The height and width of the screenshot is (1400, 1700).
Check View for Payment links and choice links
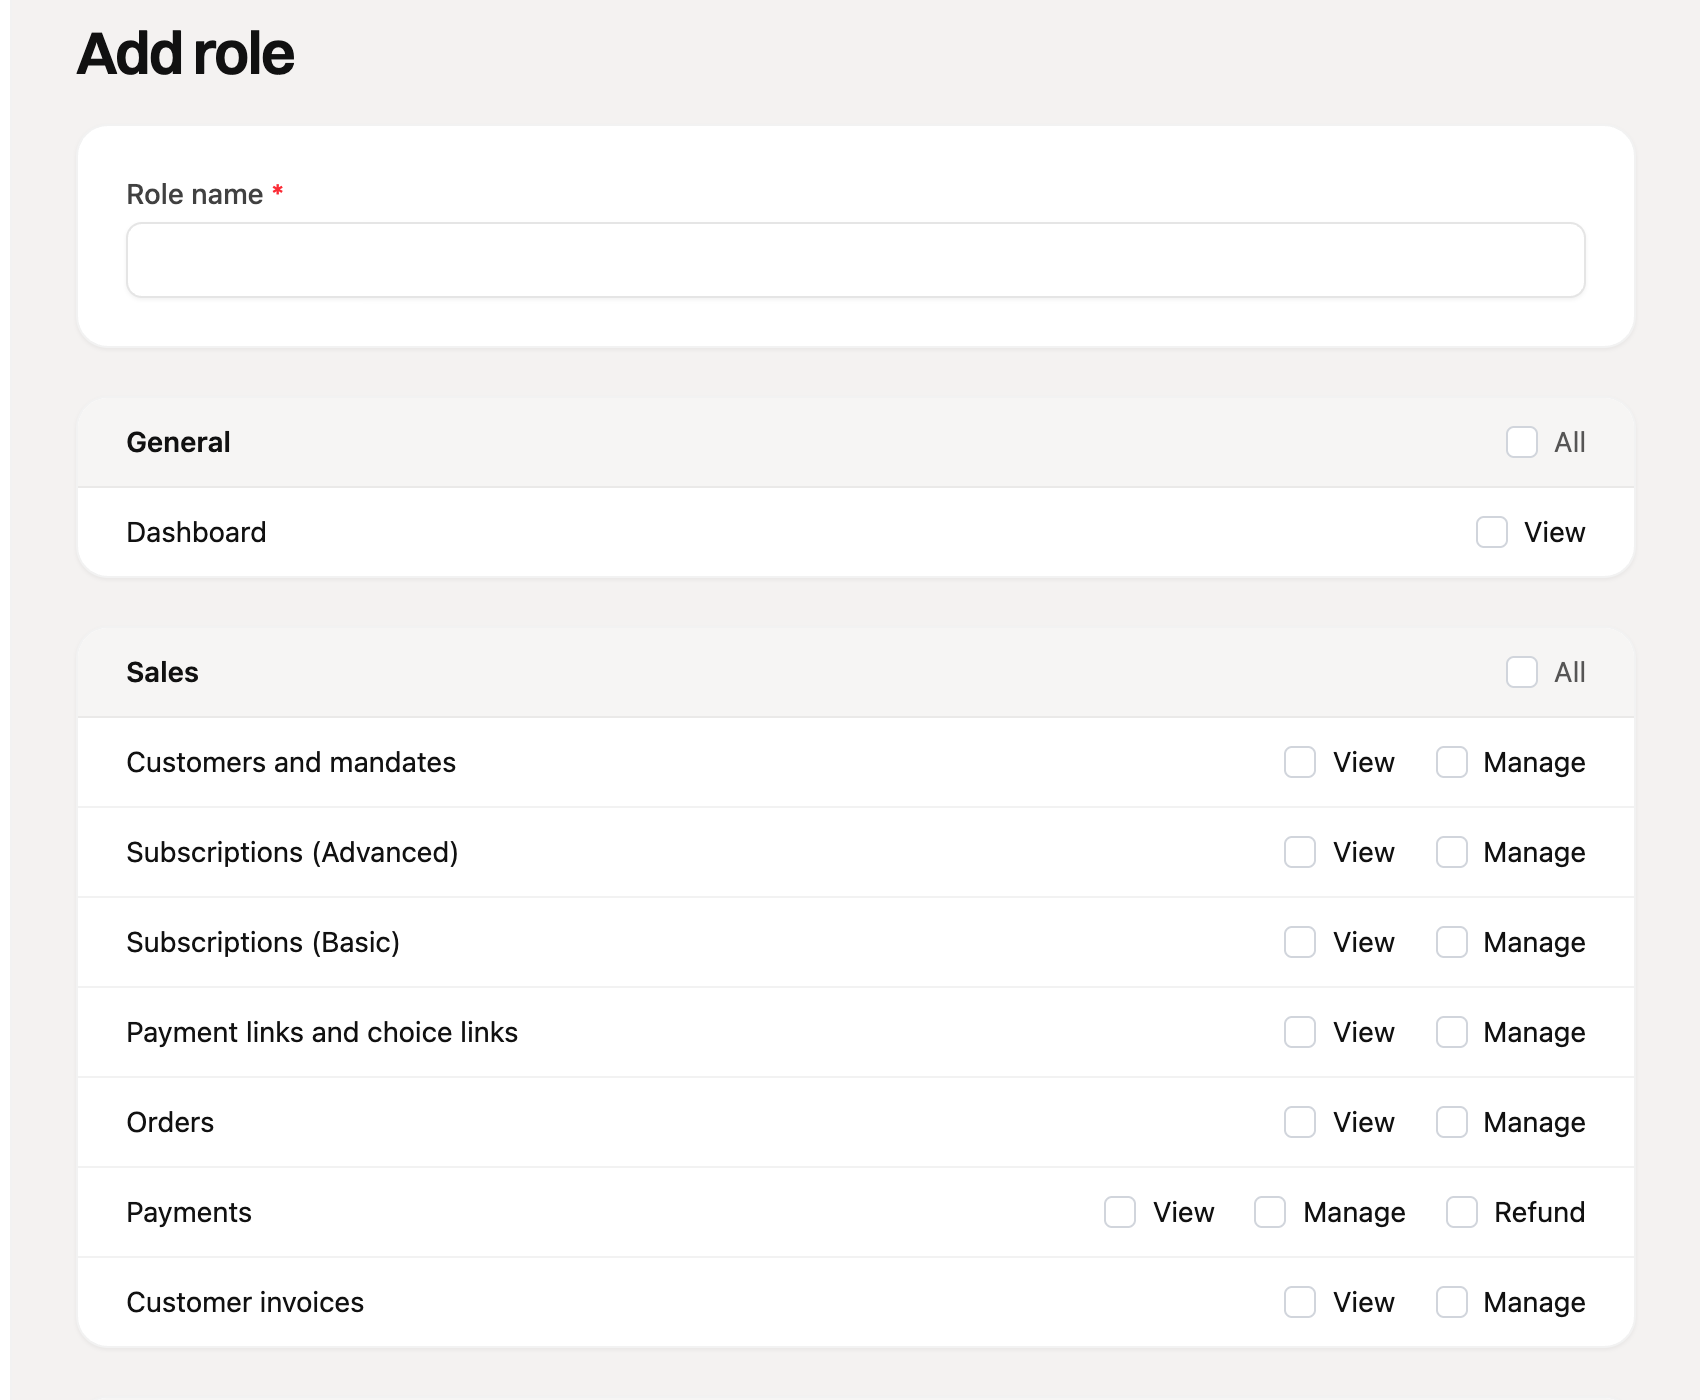(x=1300, y=1032)
